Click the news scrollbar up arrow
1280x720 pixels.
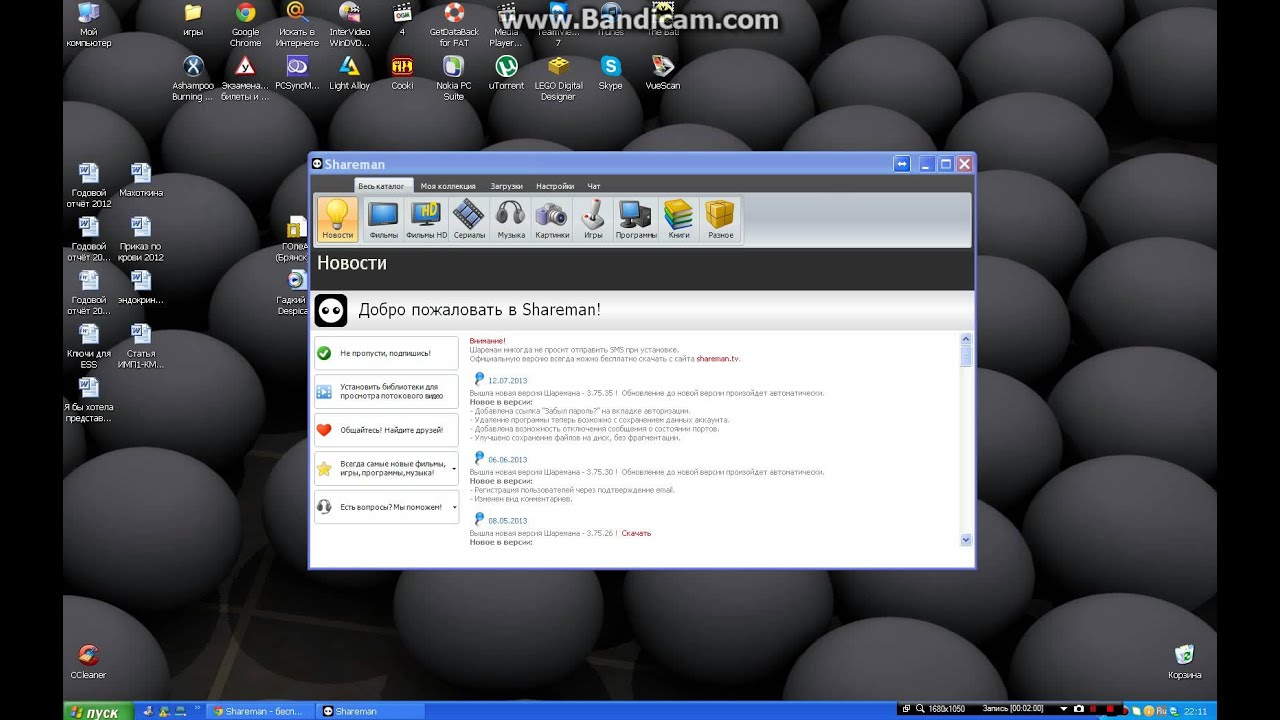pyautogui.click(x=966, y=339)
